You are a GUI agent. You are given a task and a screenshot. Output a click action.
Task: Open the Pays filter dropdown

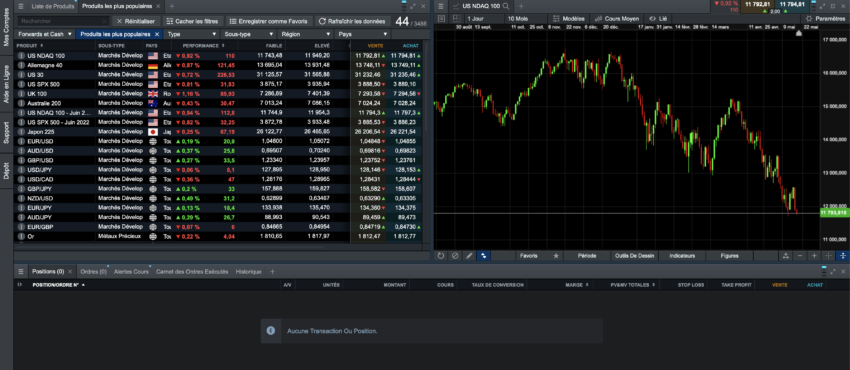click(362, 34)
